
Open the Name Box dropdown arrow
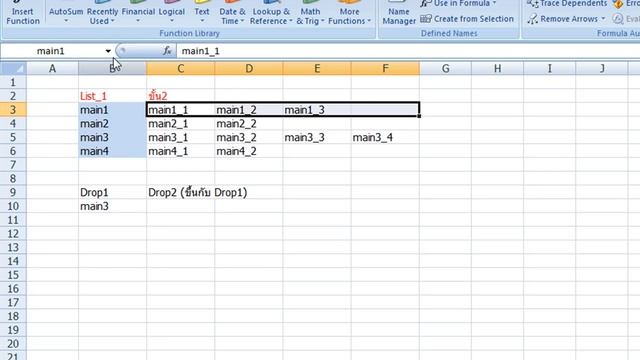(x=108, y=51)
